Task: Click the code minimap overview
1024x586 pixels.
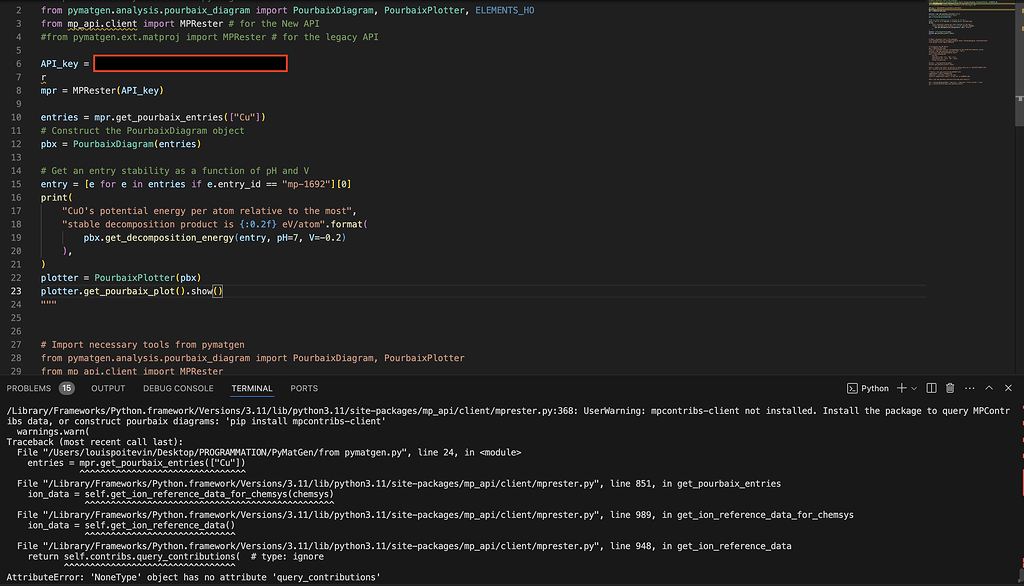Action: (x=965, y=60)
